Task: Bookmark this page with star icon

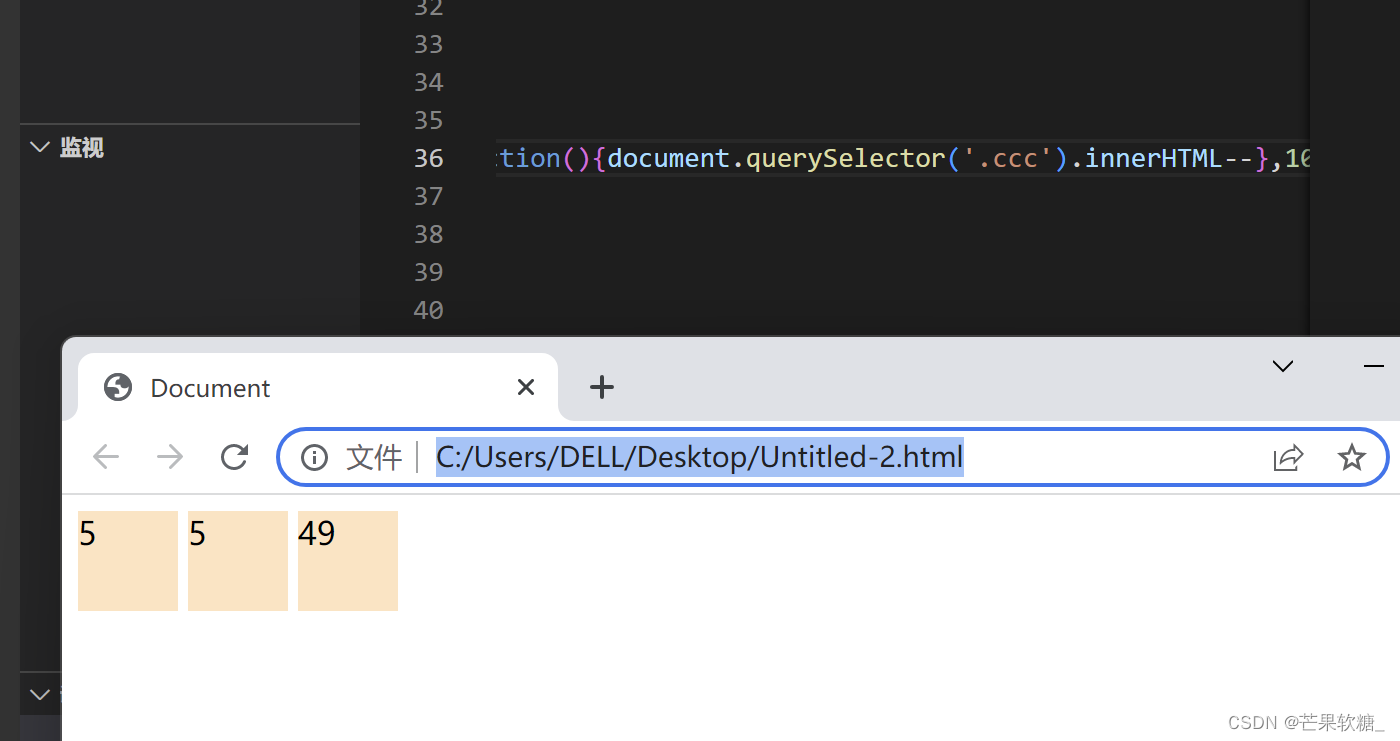Action: [1351, 458]
